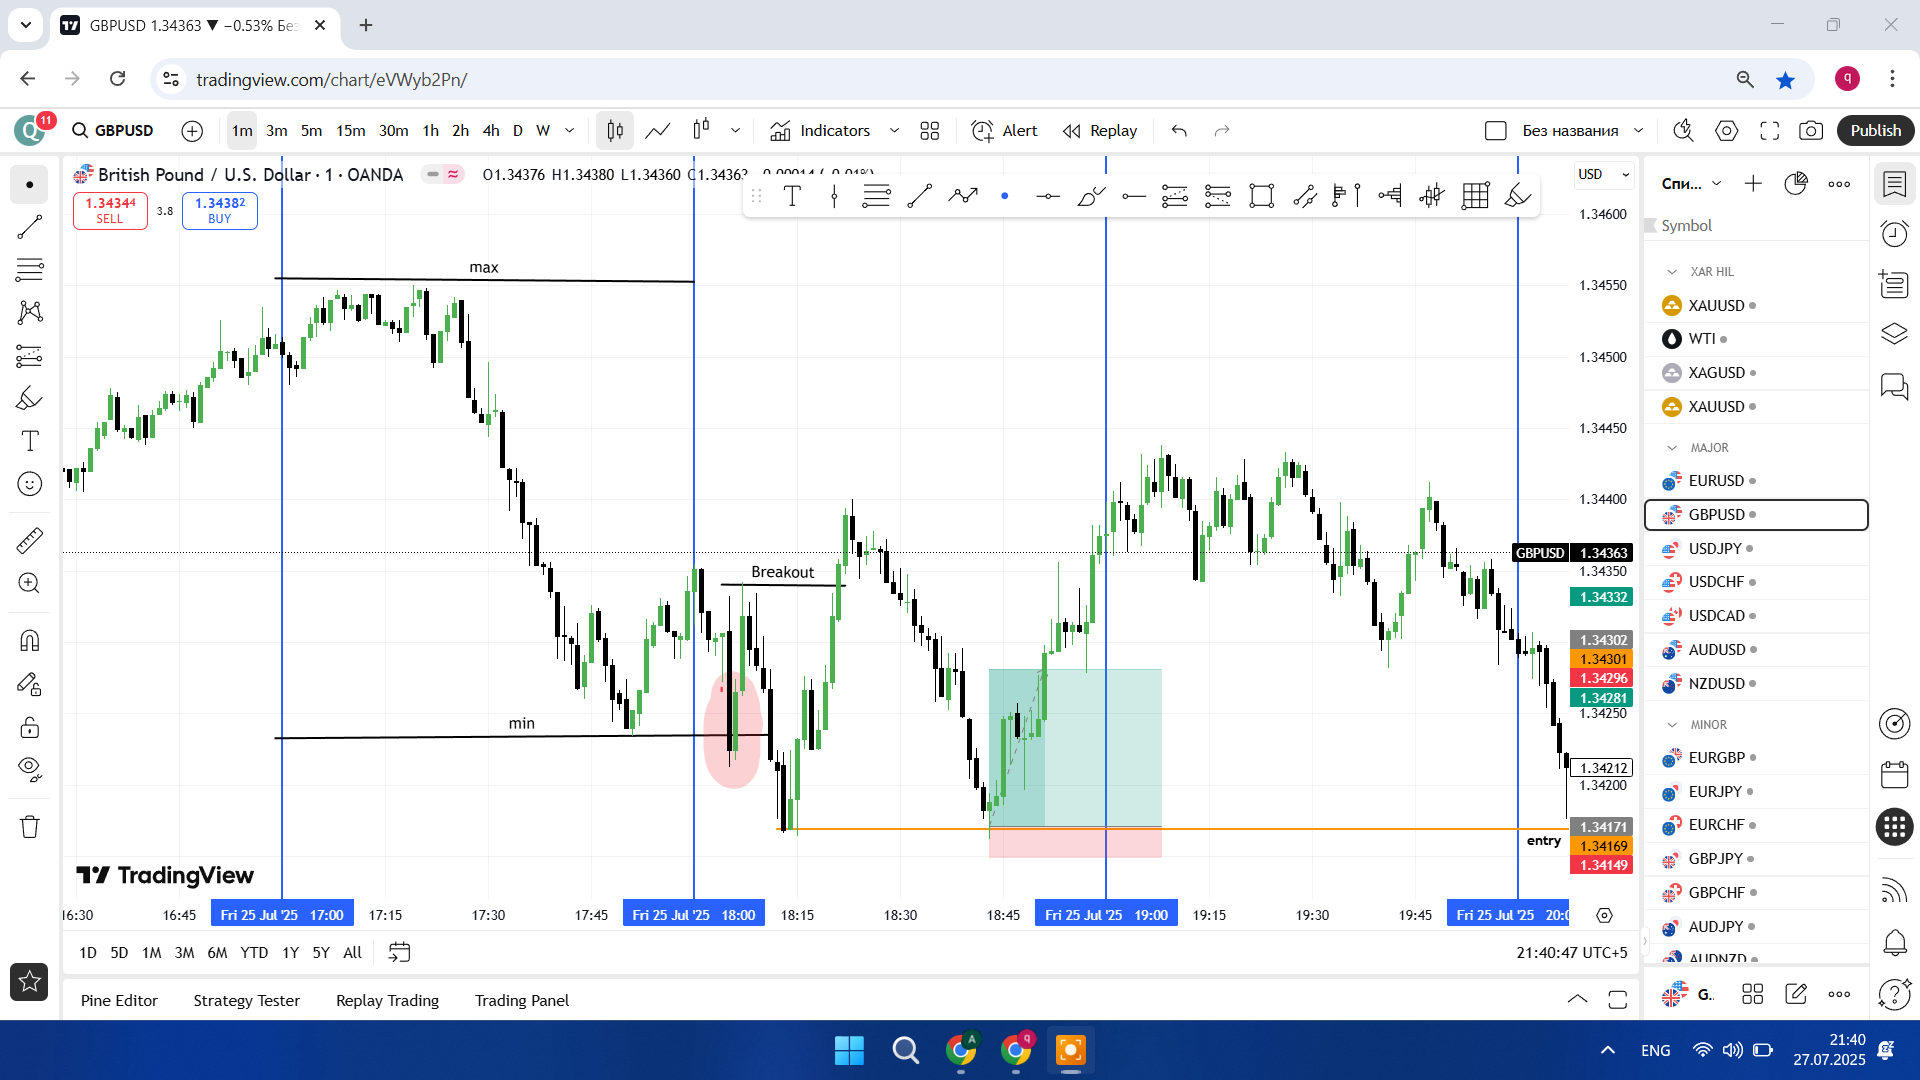Switch to the Pine Editor tab

[119, 1000]
